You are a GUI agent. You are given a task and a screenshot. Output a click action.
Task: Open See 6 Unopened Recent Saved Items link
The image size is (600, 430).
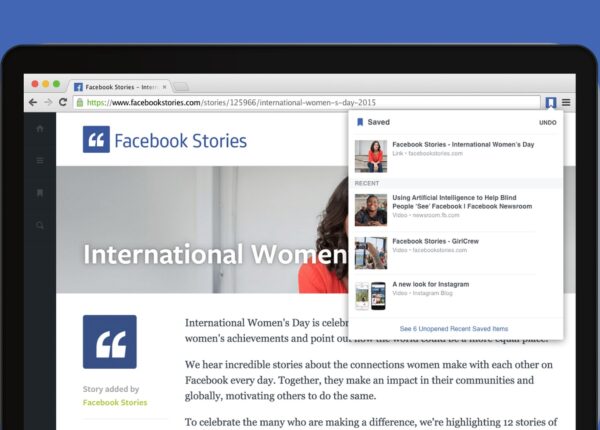pos(454,329)
